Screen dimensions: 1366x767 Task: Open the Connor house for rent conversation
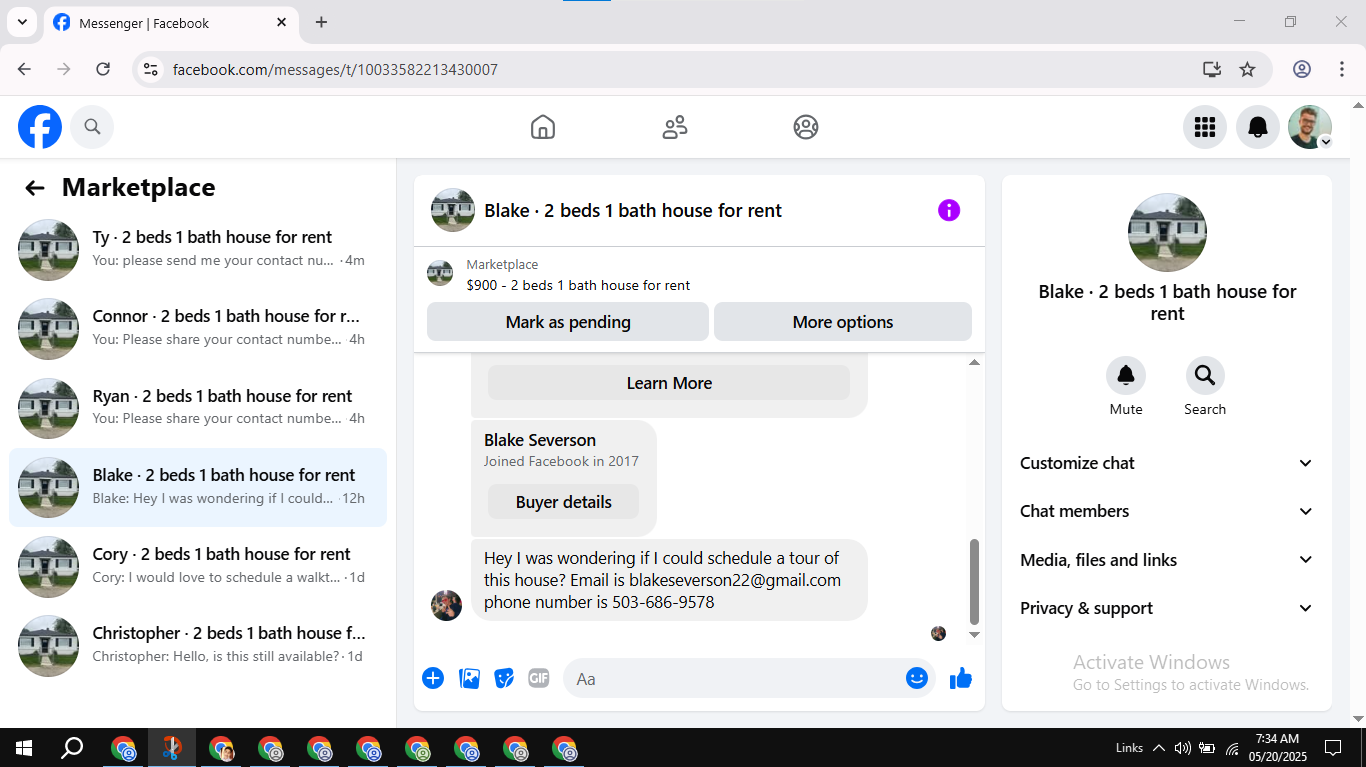(x=198, y=328)
